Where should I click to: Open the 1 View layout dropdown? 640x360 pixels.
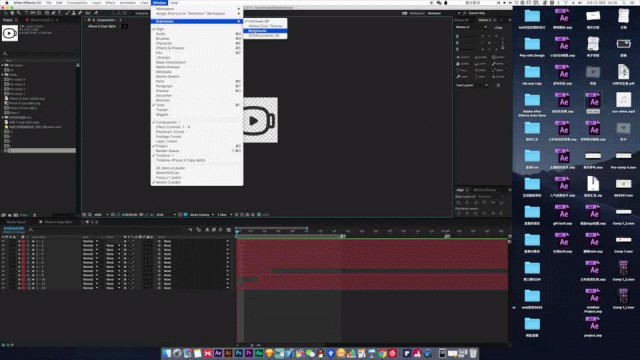pyautogui.click(x=224, y=215)
